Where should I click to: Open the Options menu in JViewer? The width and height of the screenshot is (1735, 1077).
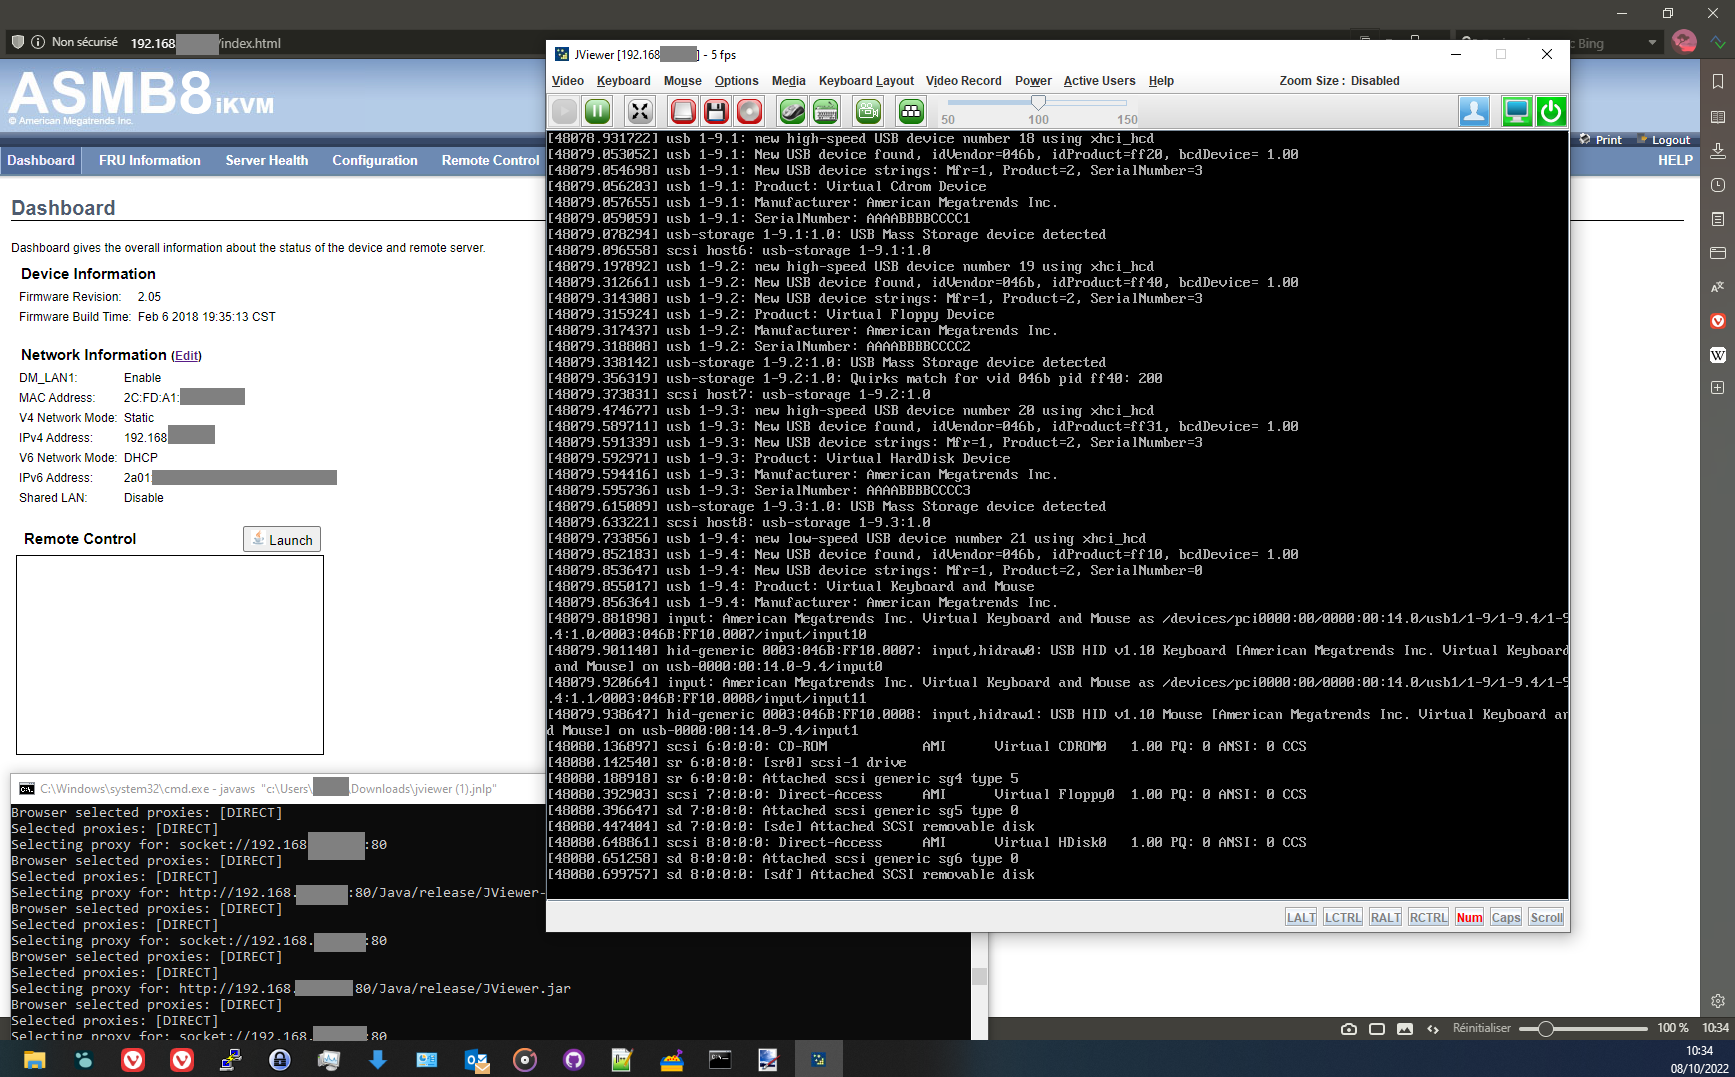pyautogui.click(x=736, y=81)
